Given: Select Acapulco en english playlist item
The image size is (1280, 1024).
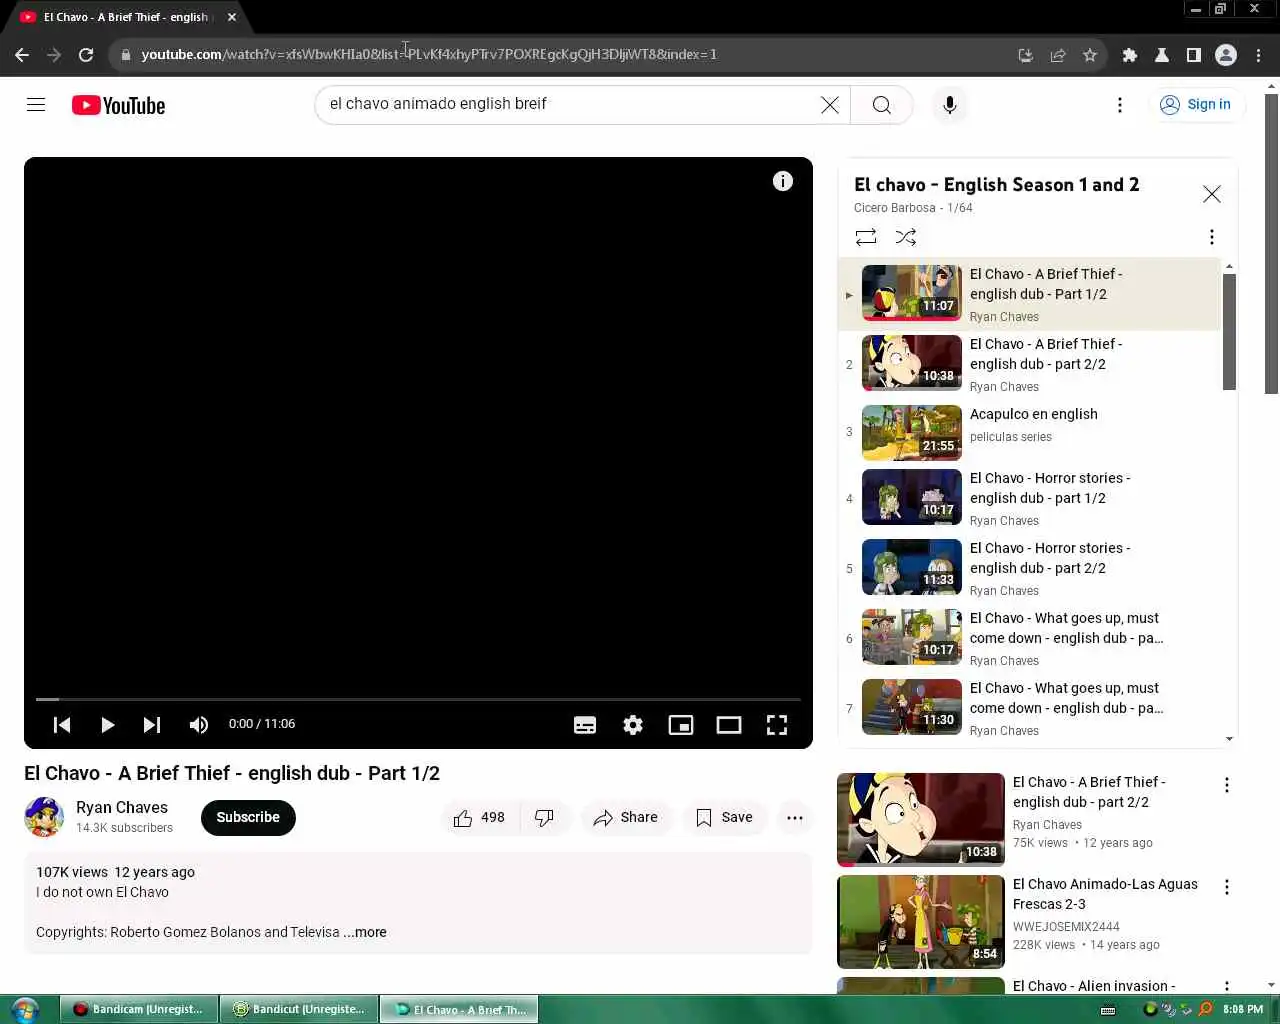Looking at the screenshot, I should click(1030, 432).
